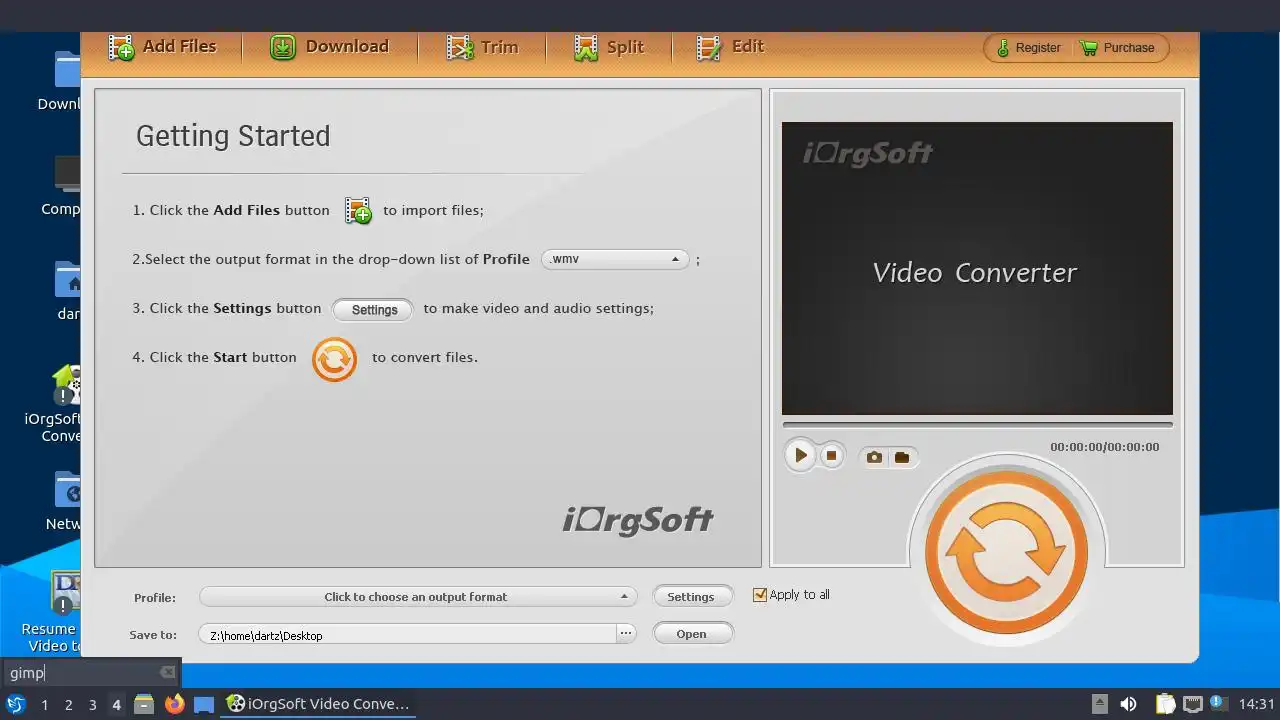Click the Add Files icon in Getting Started
1280x720 pixels.
[358, 210]
